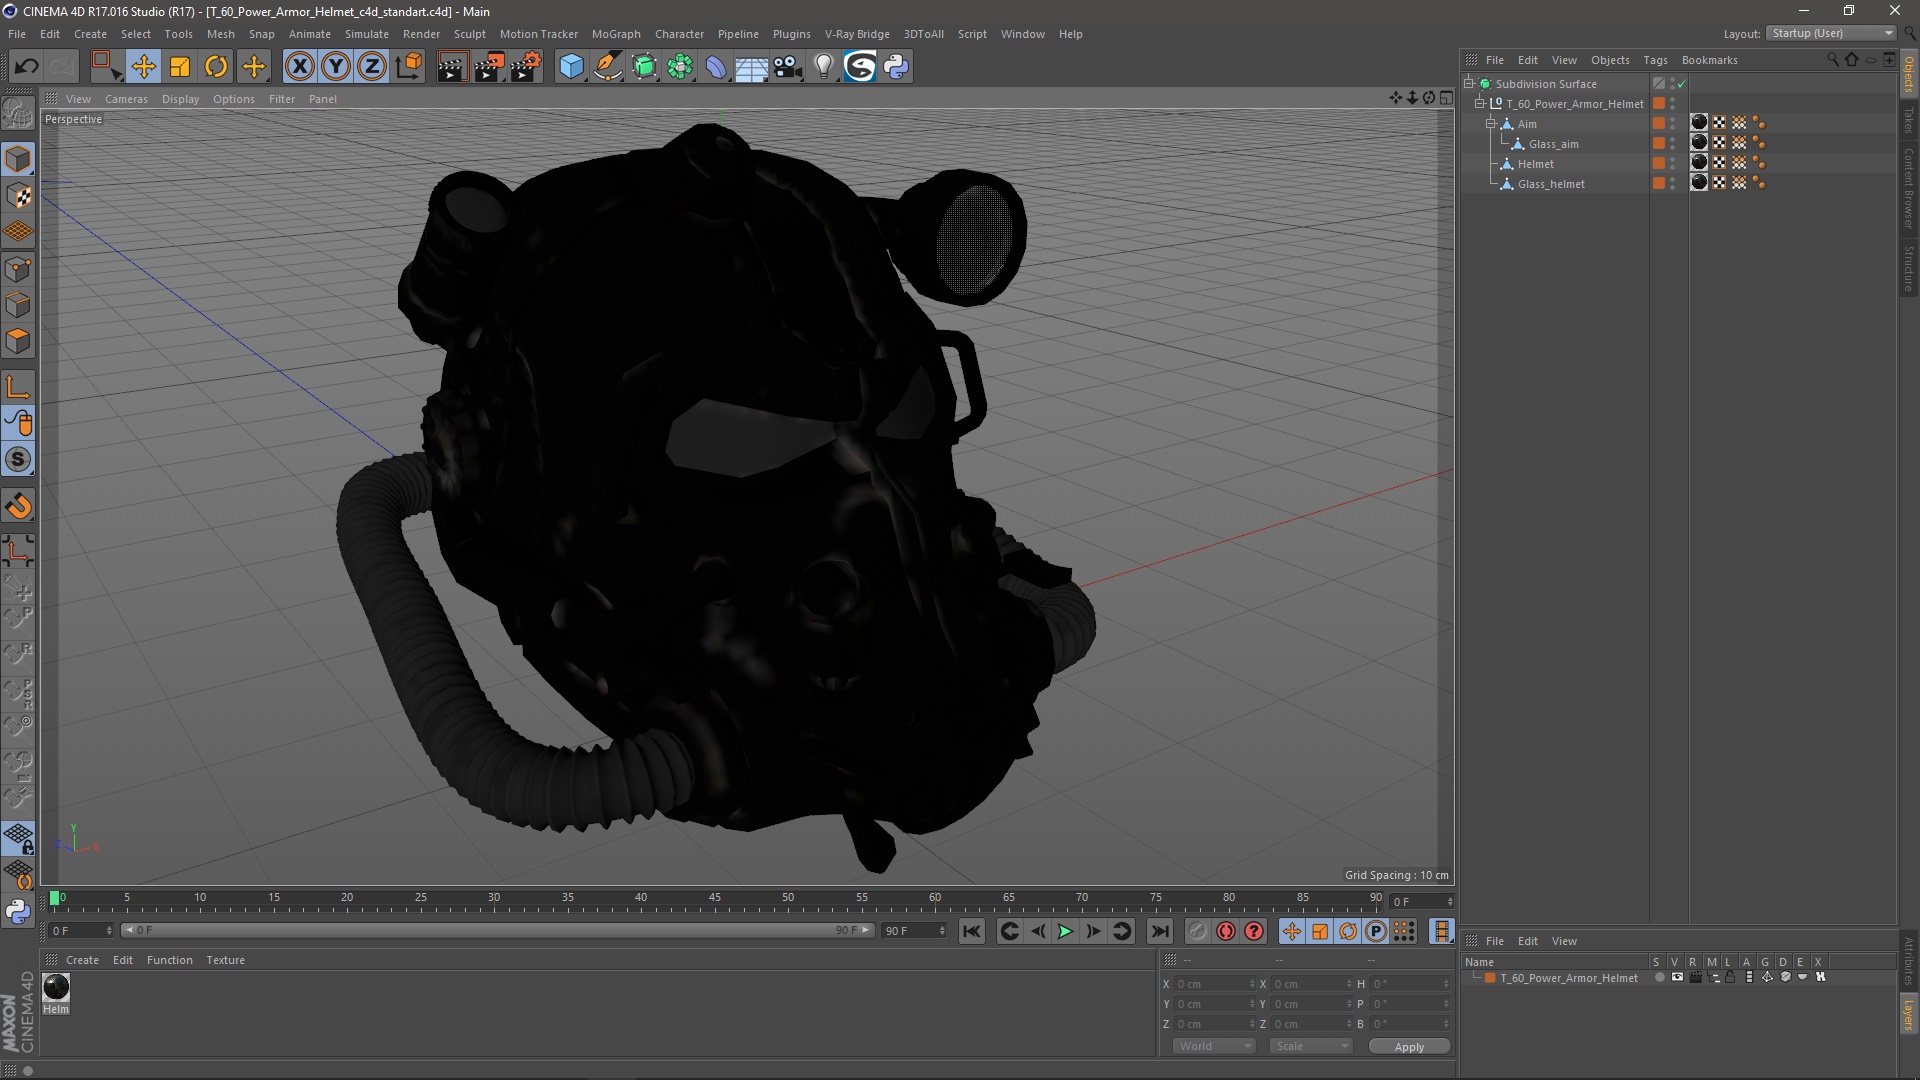Open the Scale mode dropdown
1920x1080 pixels.
pyautogui.click(x=1311, y=1046)
